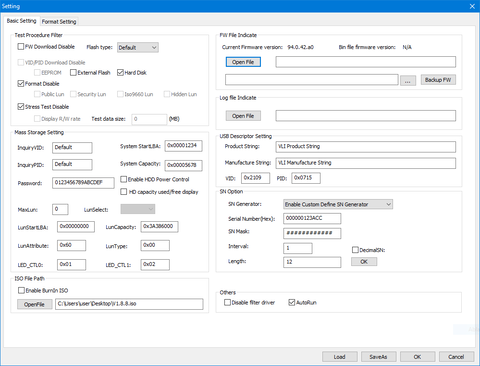480x366 pixels.
Task: Confirm settings with bottom OK button
Action: (417, 357)
